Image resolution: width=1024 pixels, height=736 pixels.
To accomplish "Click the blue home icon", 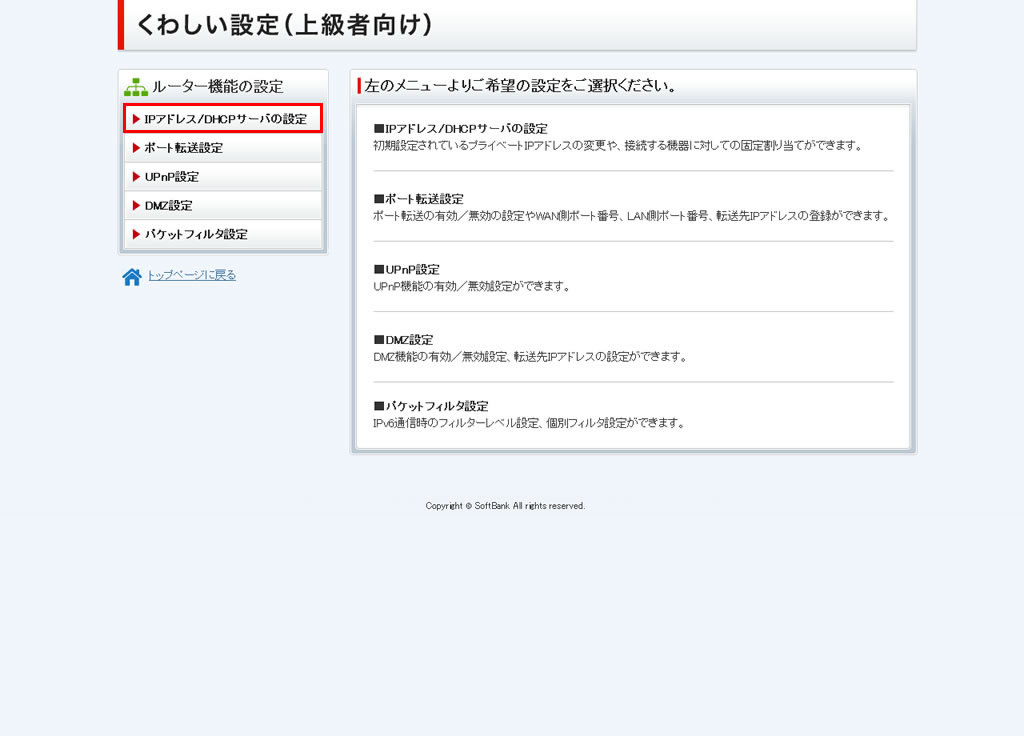I will pyautogui.click(x=132, y=277).
